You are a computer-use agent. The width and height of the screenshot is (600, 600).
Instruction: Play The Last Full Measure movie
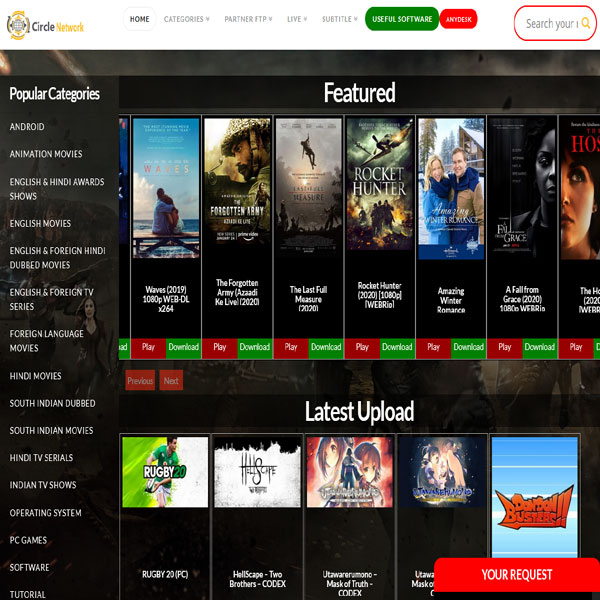coord(291,347)
